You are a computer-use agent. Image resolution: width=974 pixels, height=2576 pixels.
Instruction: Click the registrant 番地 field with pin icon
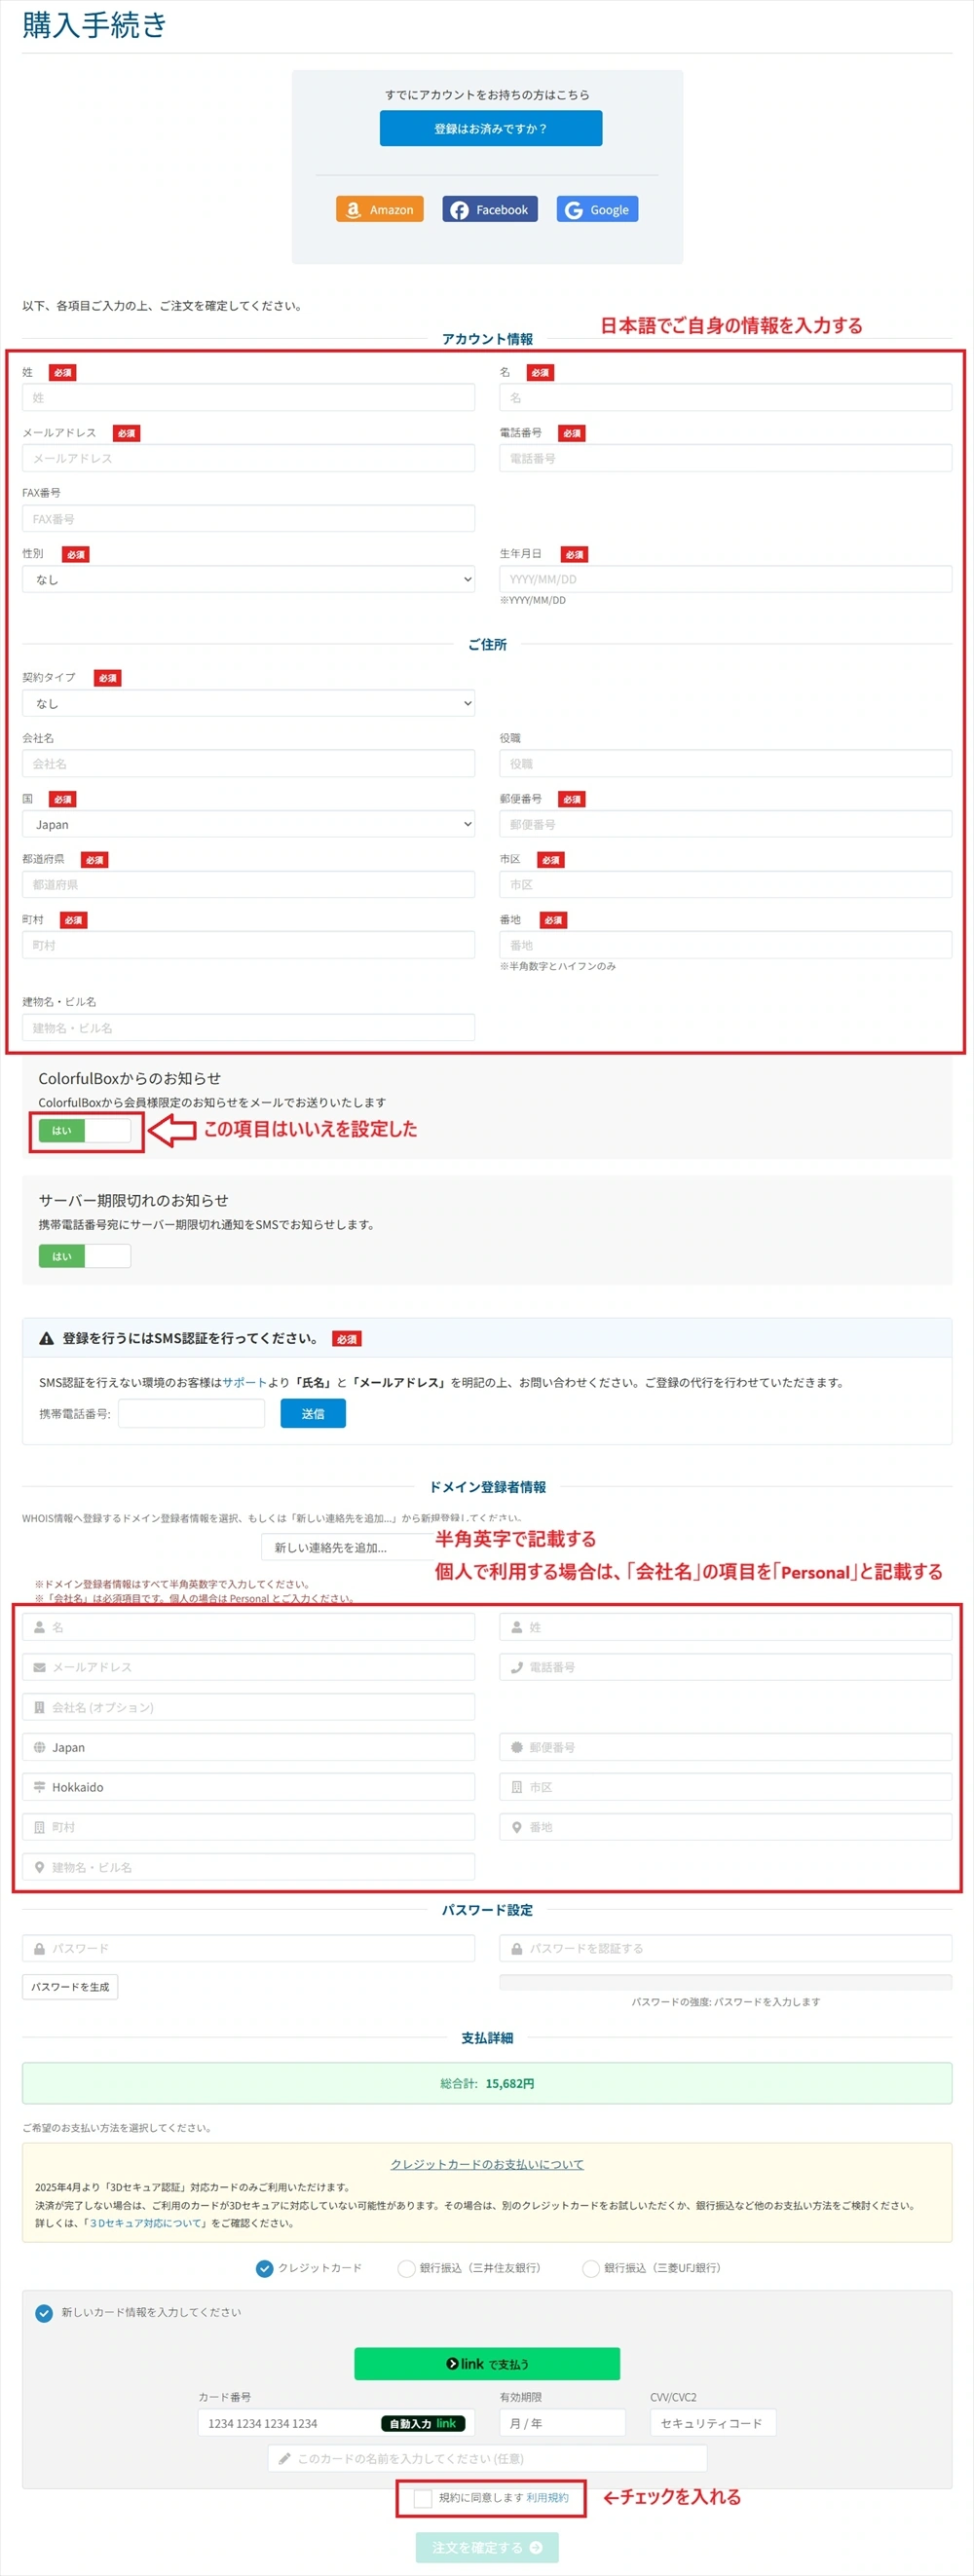pos(725,1827)
